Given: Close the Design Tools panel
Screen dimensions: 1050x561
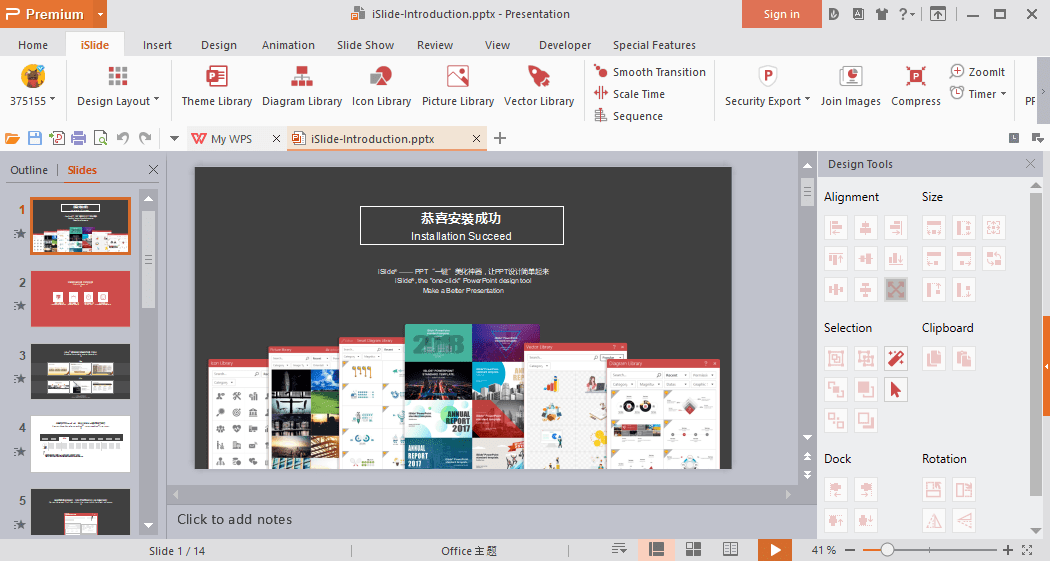Looking at the screenshot, I should click(1030, 163).
